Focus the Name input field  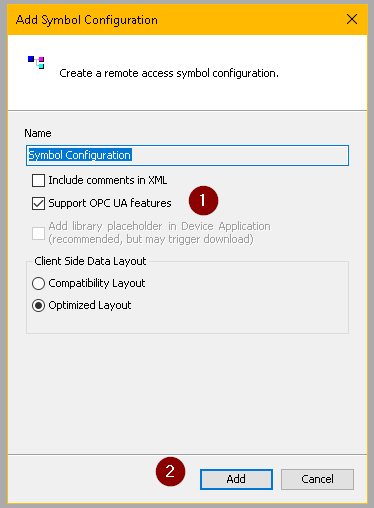point(187,155)
